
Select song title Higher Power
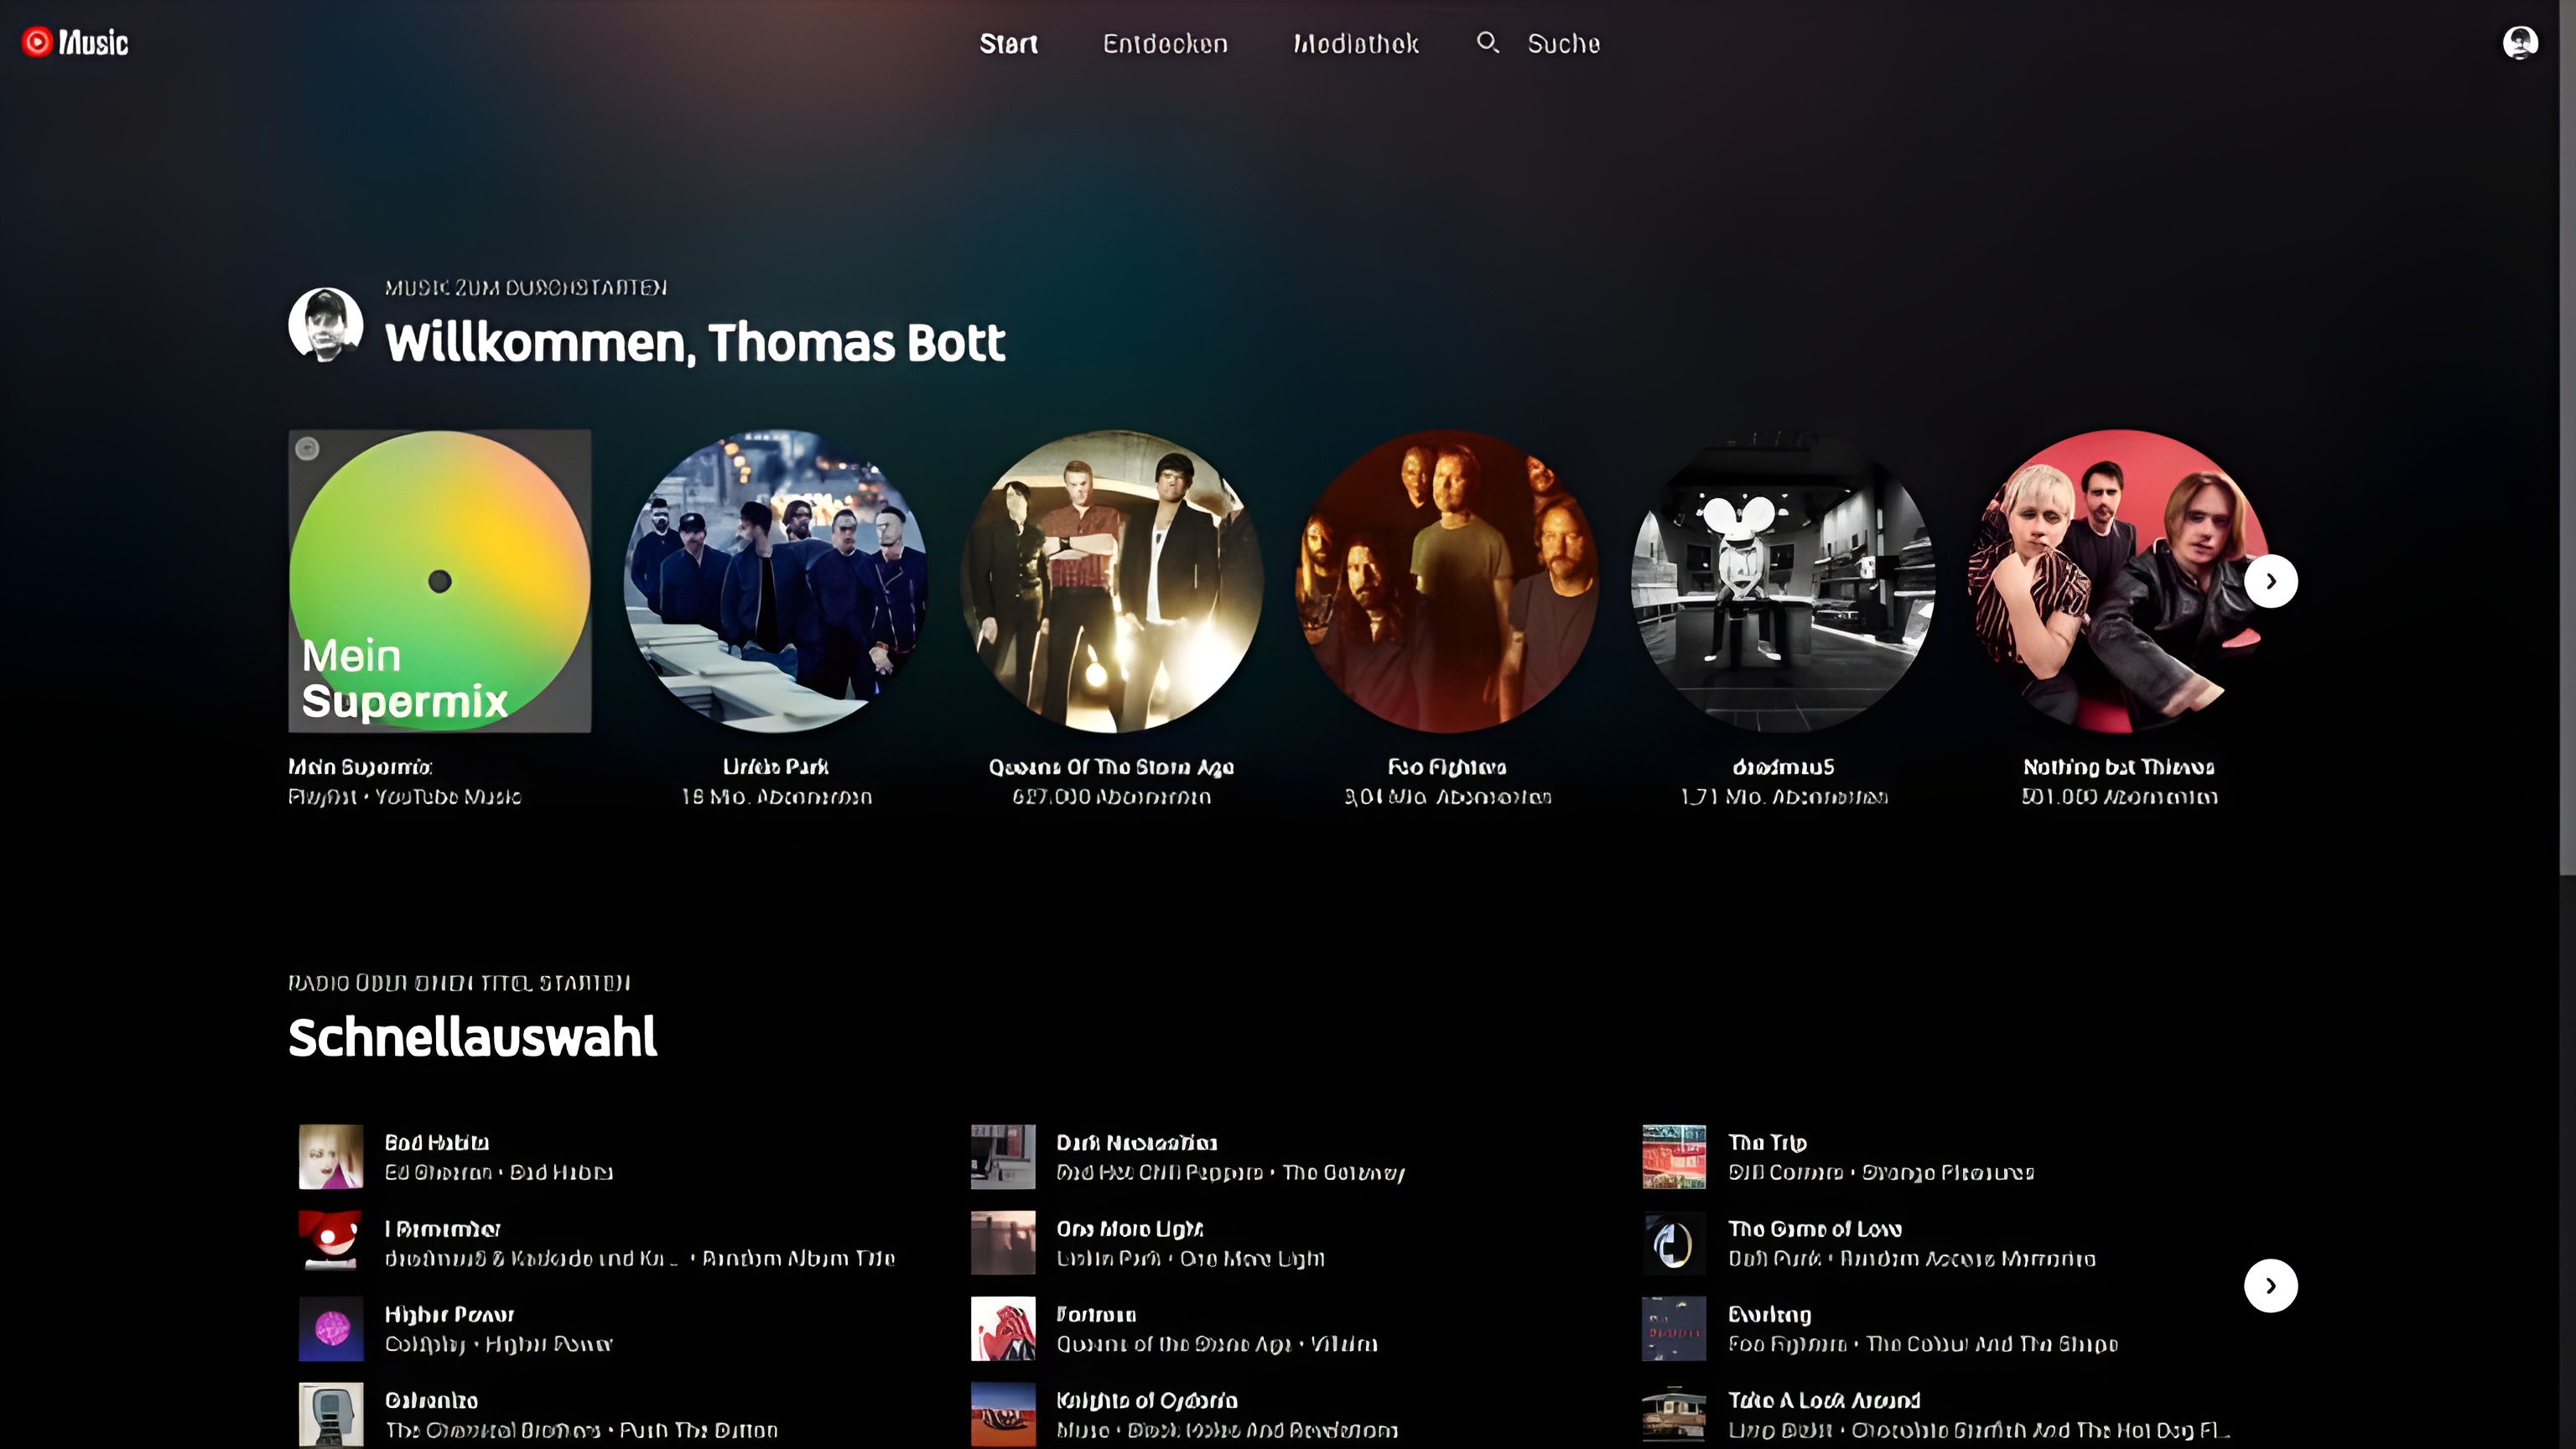[449, 1314]
